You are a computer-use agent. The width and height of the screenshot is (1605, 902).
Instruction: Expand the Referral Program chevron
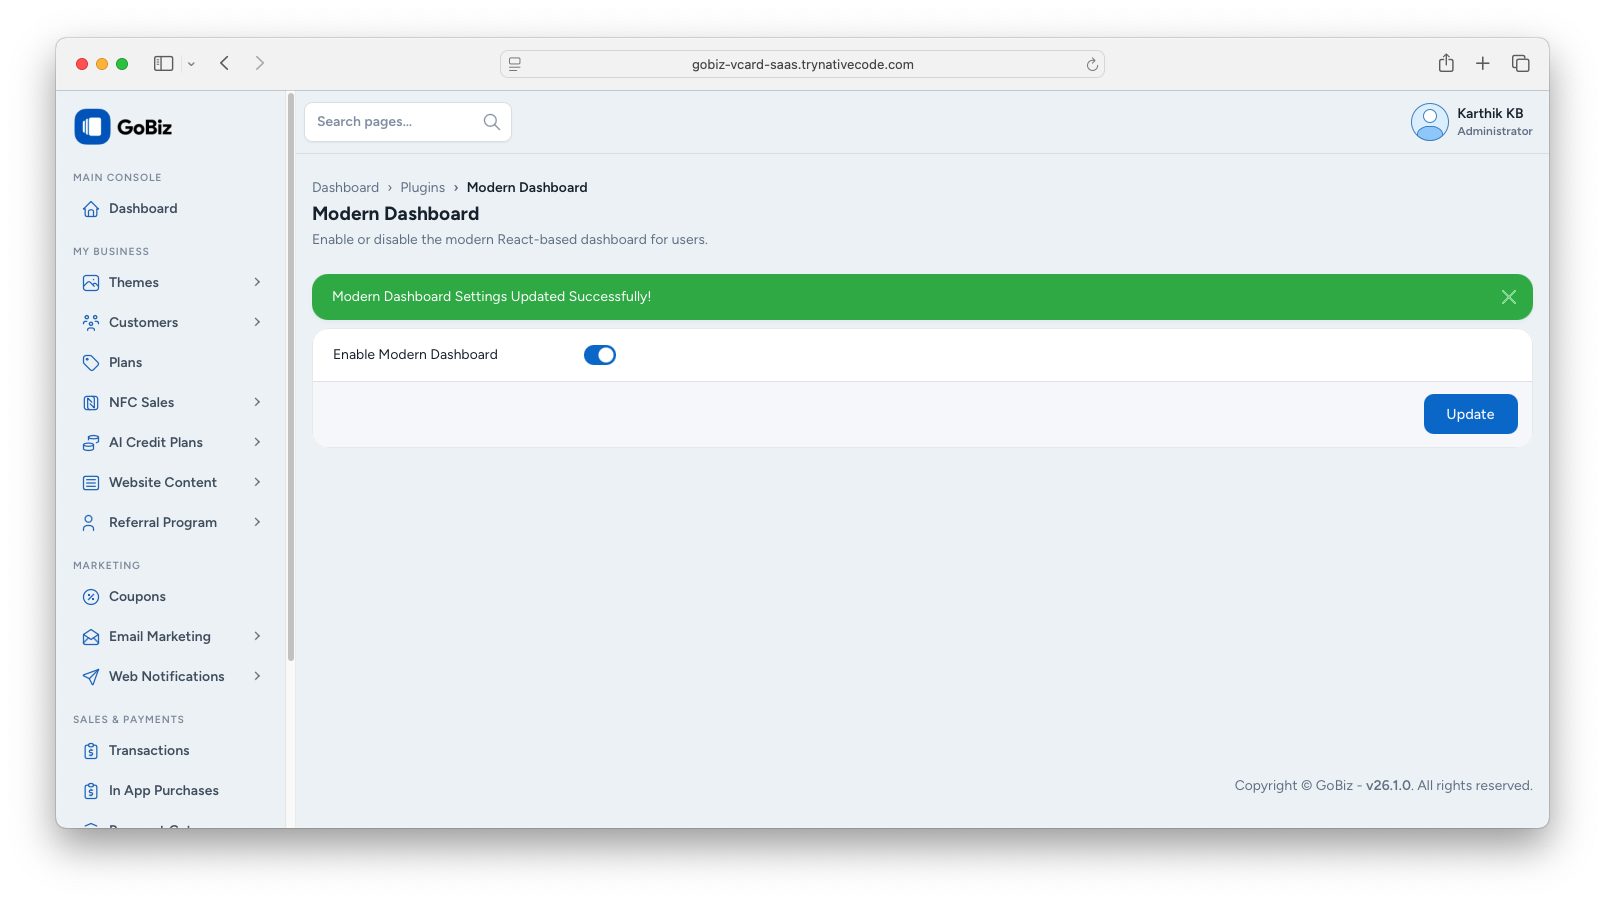tap(257, 522)
